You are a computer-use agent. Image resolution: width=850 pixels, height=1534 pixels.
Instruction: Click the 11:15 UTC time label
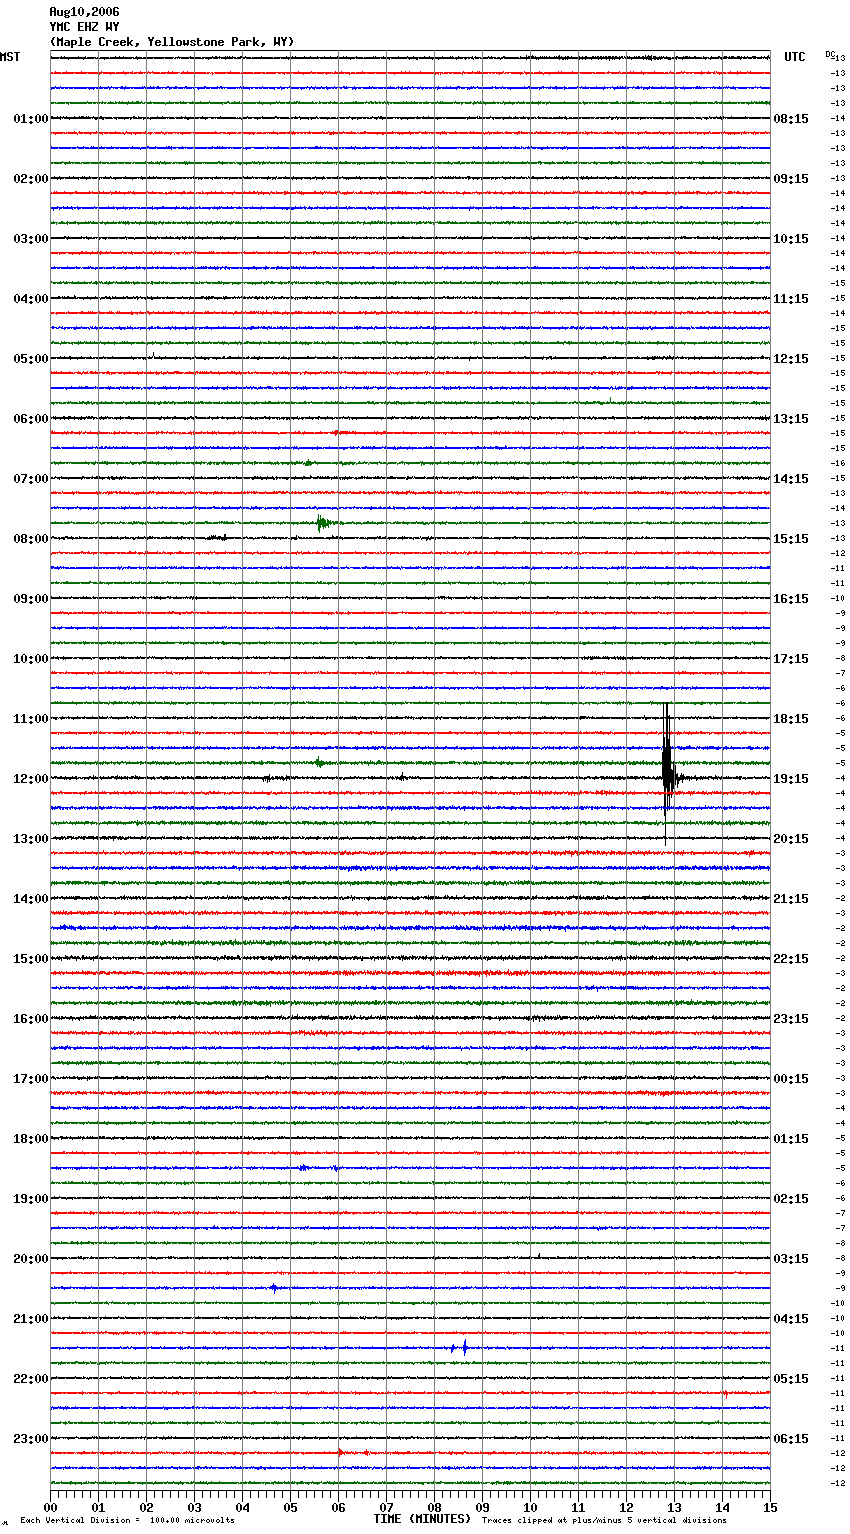(791, 299)
